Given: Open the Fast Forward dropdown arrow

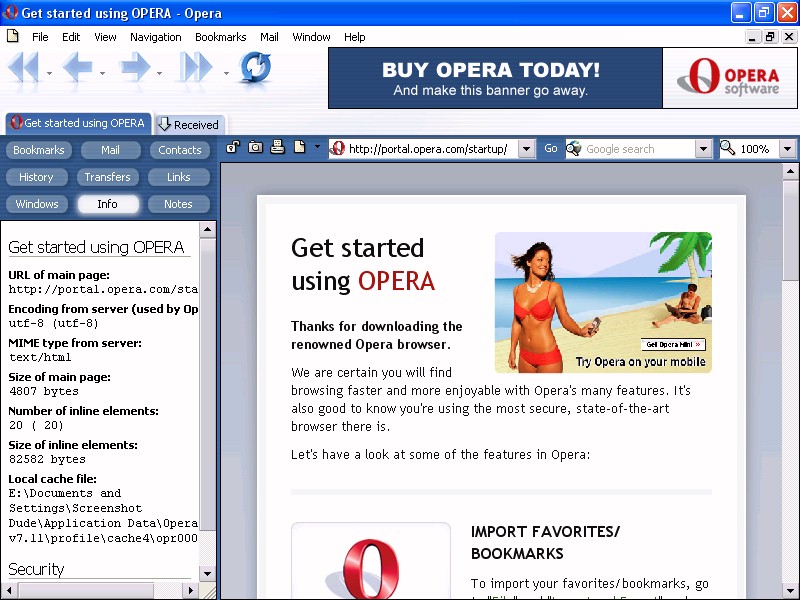Looking at the screenshot, I should tap(226, 73).
